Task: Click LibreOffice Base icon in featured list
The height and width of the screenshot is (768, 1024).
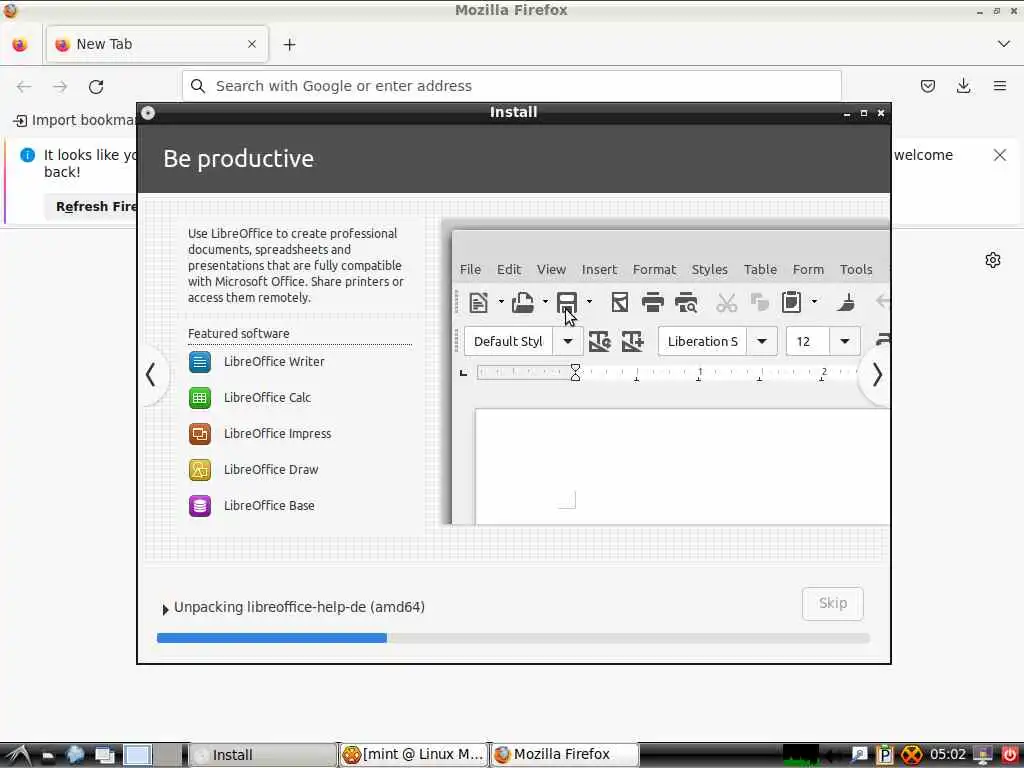Action: click(200, 505)
